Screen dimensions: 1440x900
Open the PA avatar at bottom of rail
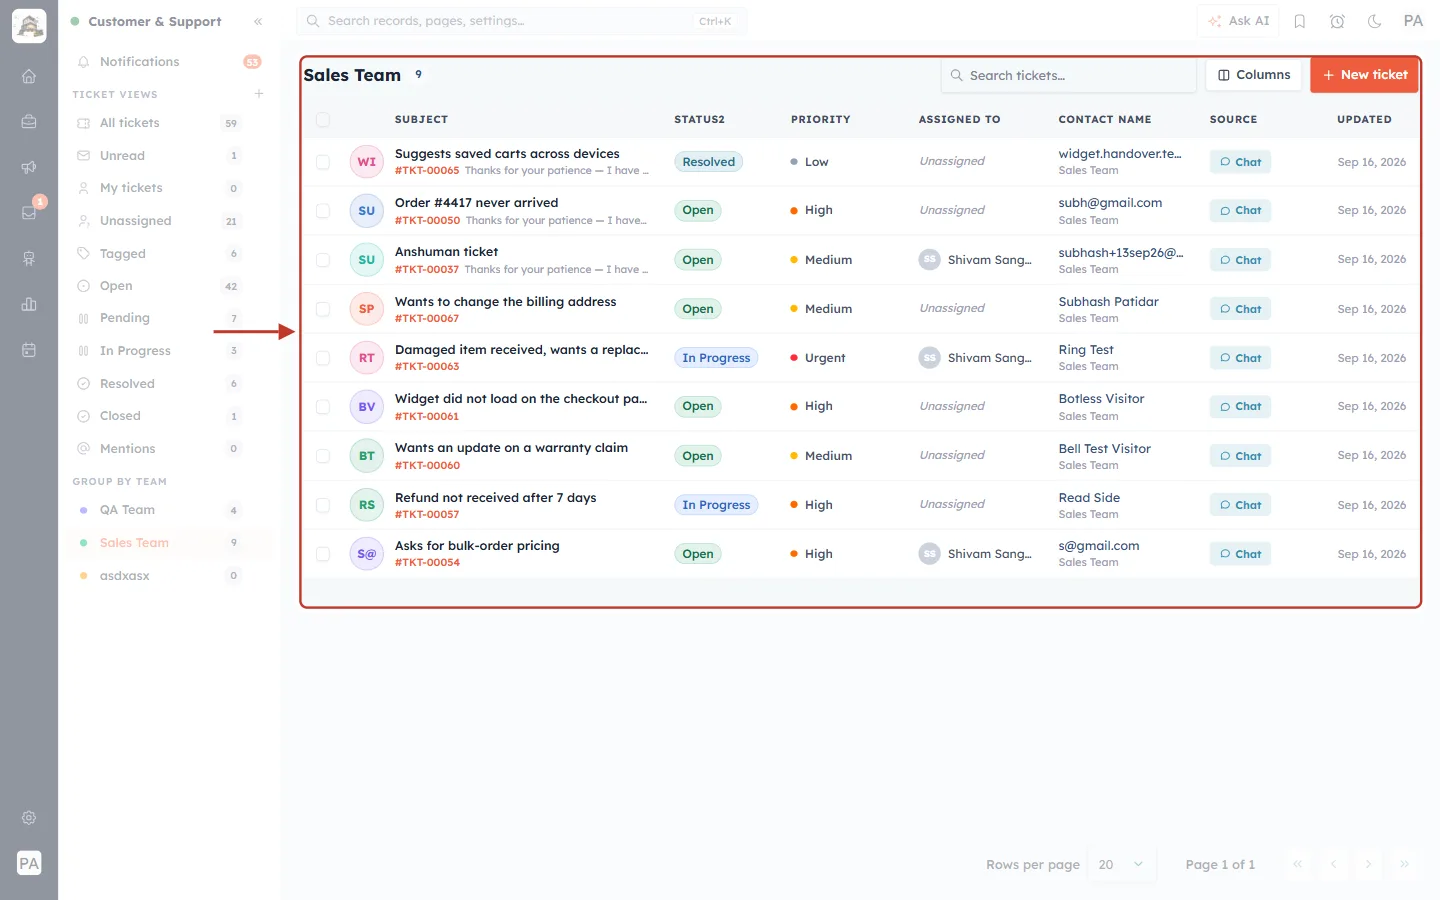(29, 863)
